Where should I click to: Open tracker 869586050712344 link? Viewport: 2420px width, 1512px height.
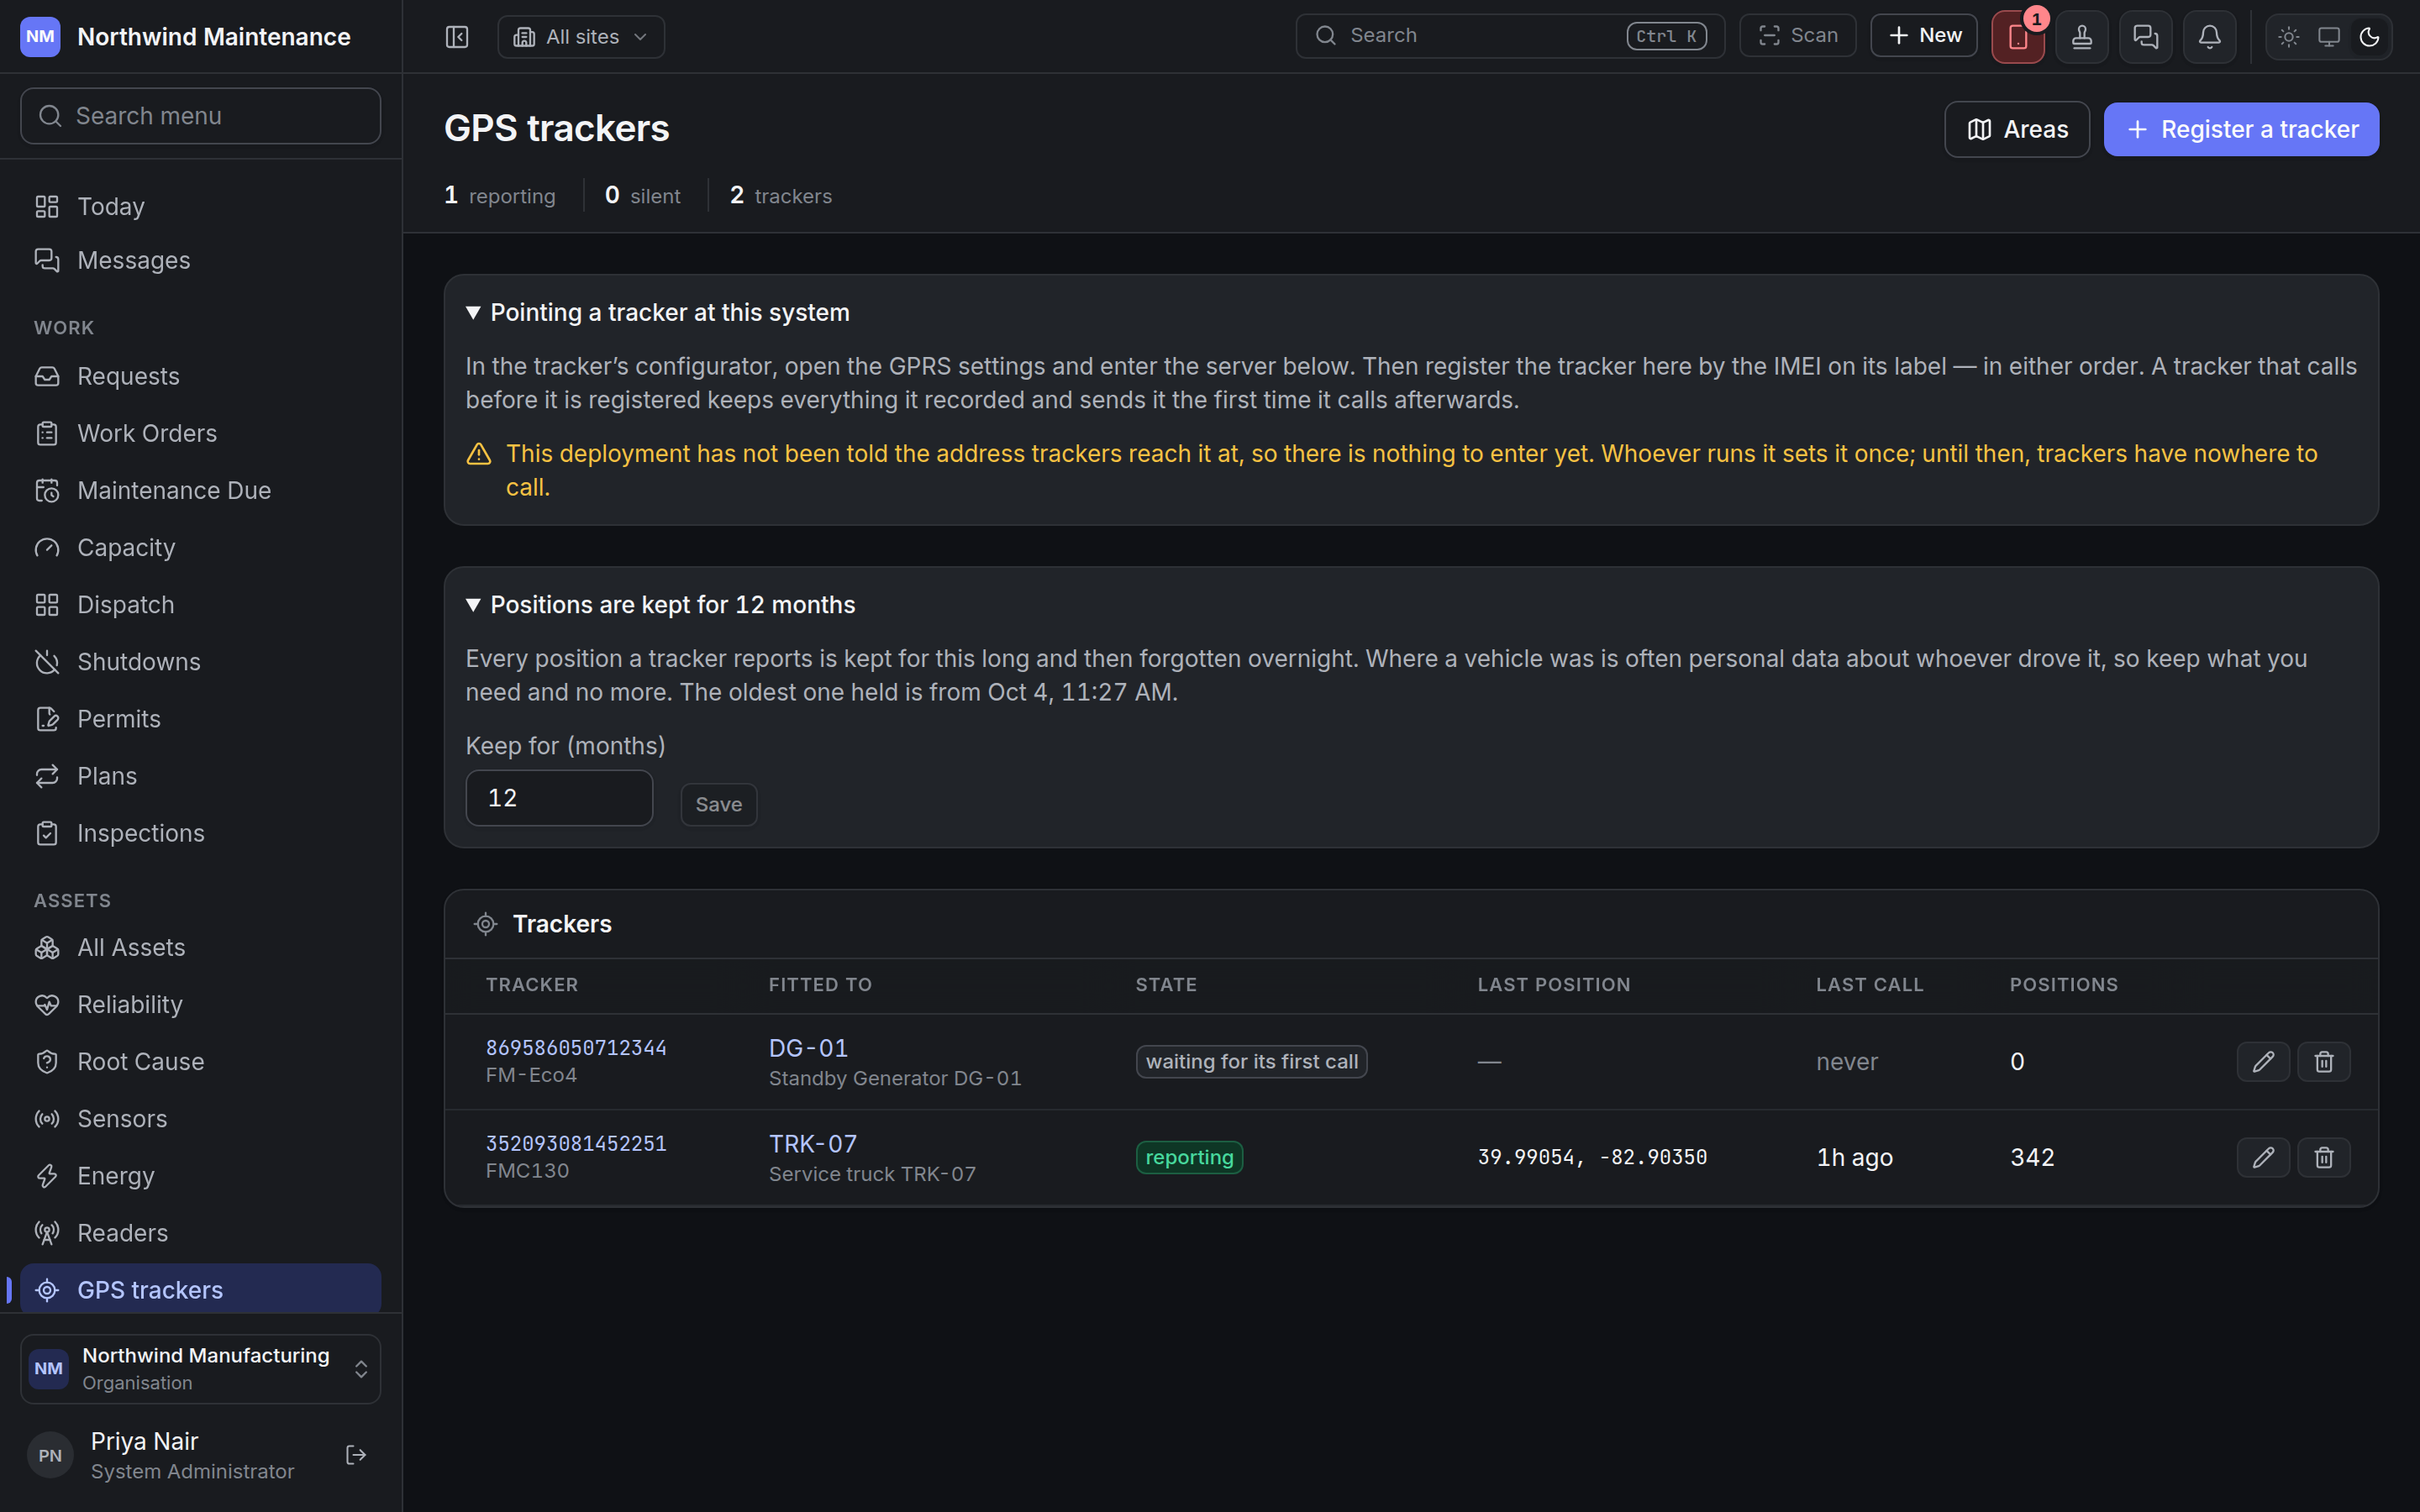[x=576, y=1047]
